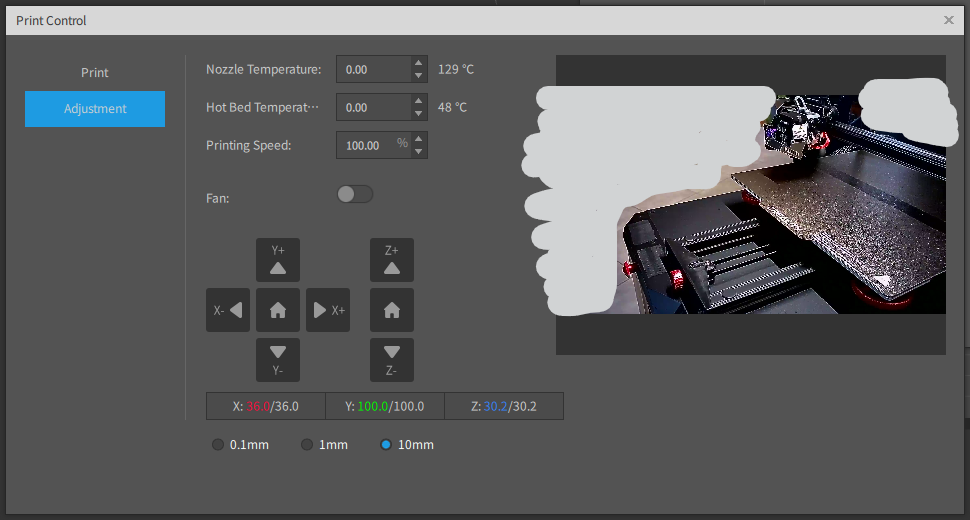The height and width of the screenshot is (520, 970).
Task: Close the Print Control dialog
Action: (x=948, y=20)
